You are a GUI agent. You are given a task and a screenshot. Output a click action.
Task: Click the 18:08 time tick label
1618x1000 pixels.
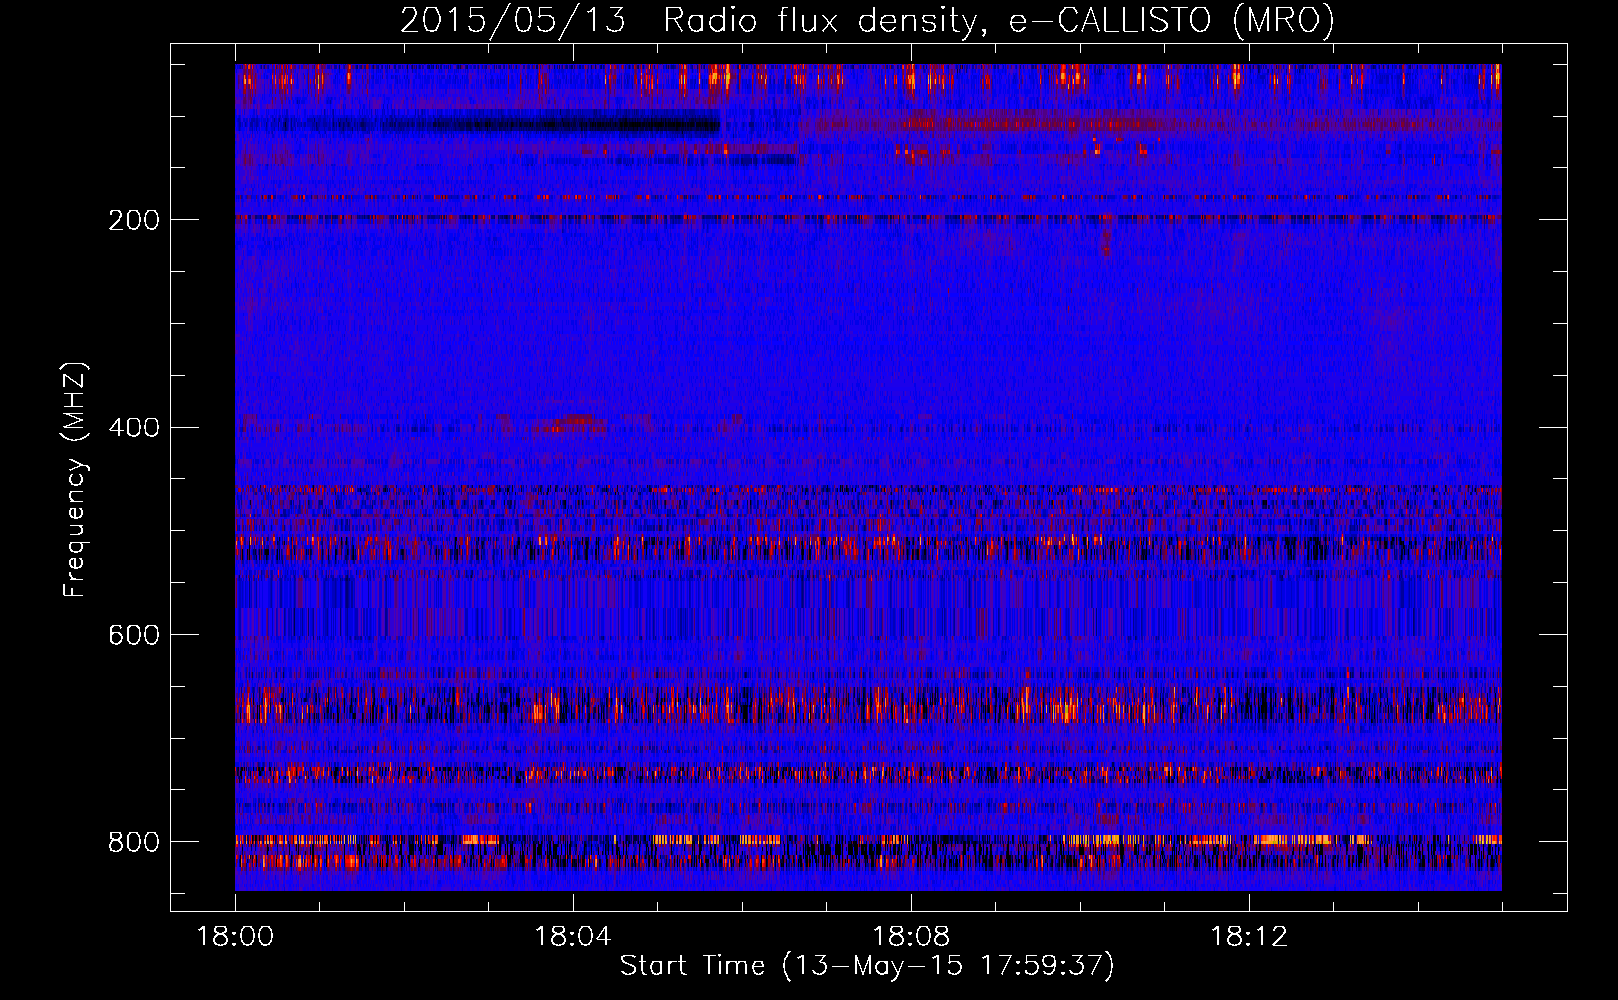(x=911, y=937)
